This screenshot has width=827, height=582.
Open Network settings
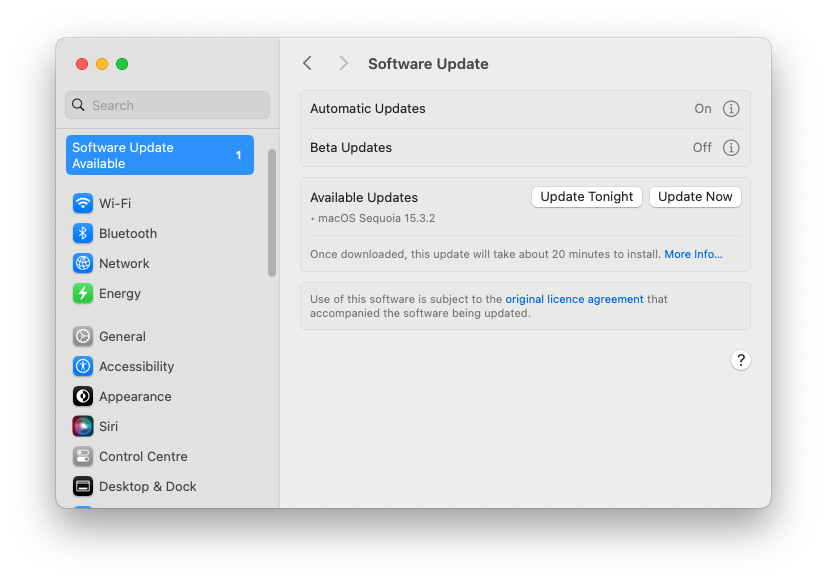83,263
